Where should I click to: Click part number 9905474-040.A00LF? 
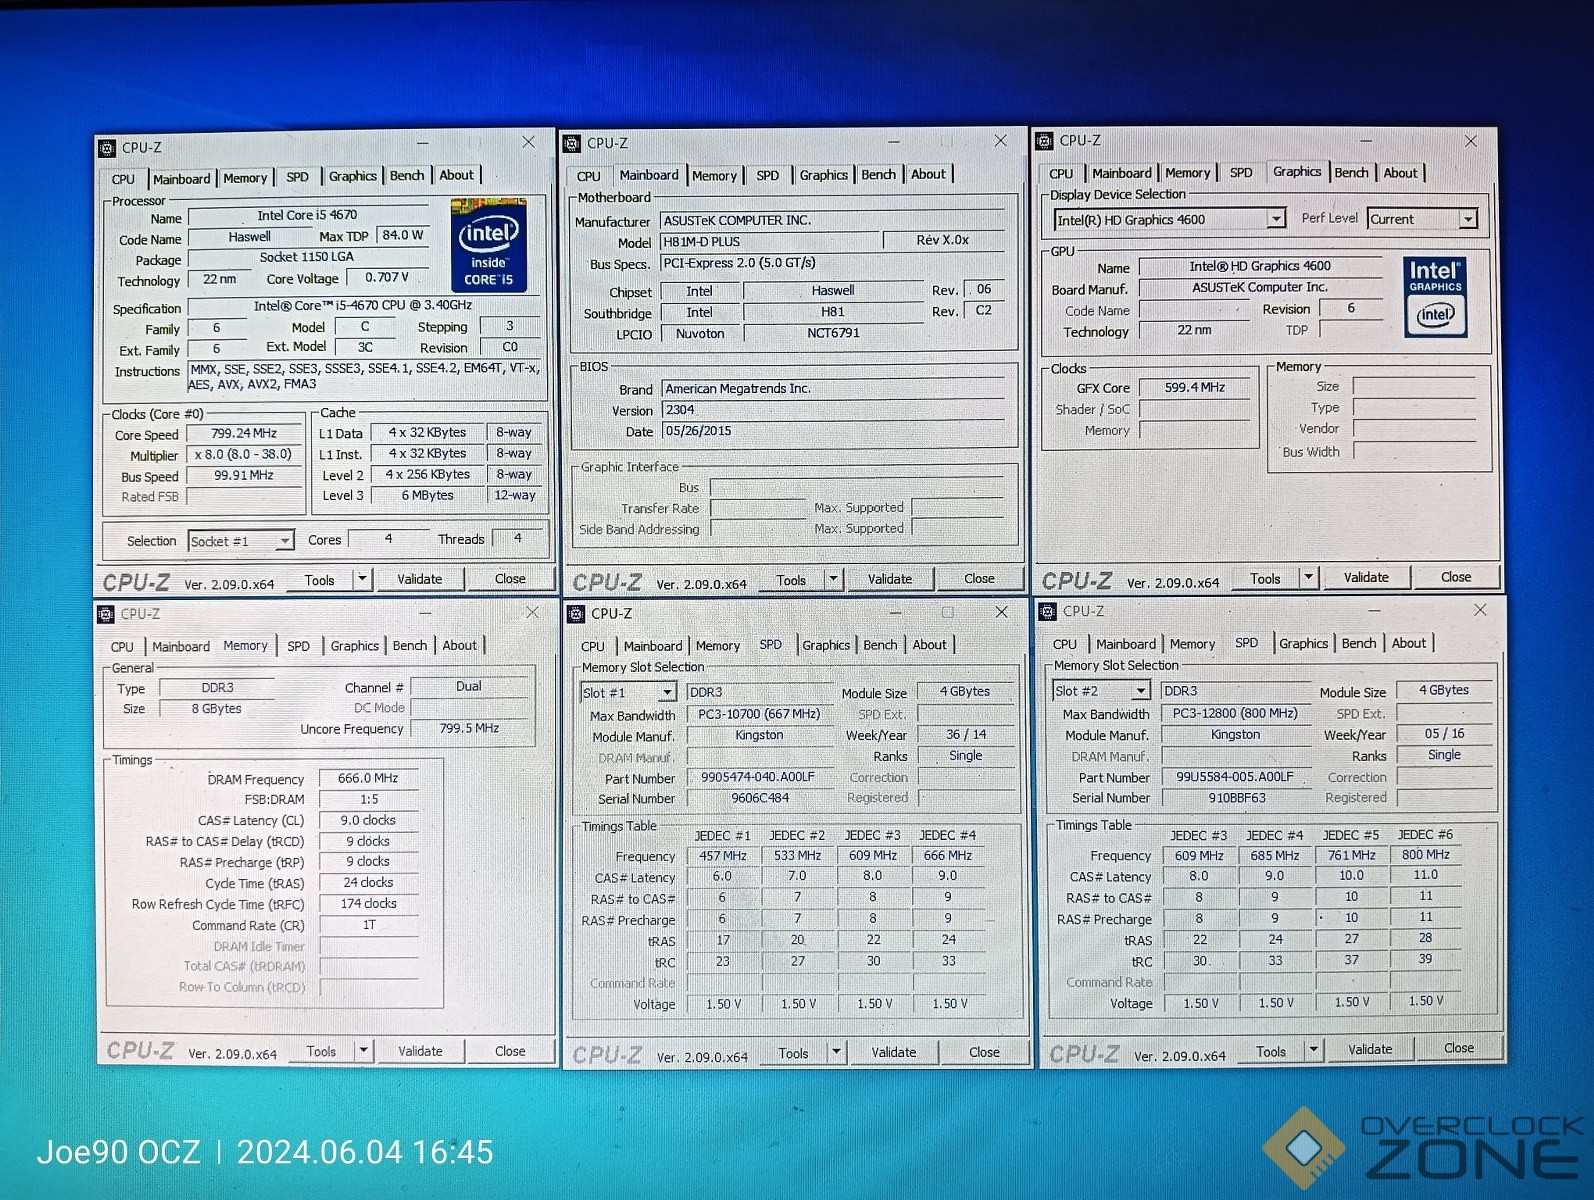[x=758, y=777]
